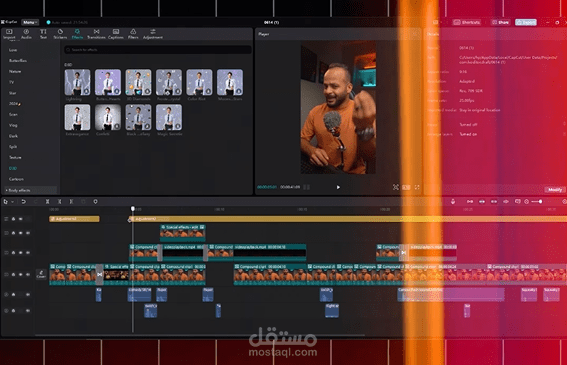Click the Modify button in Details
This screenshot has width=567, height=365.
pyautogui.click(x=555, y=190)
